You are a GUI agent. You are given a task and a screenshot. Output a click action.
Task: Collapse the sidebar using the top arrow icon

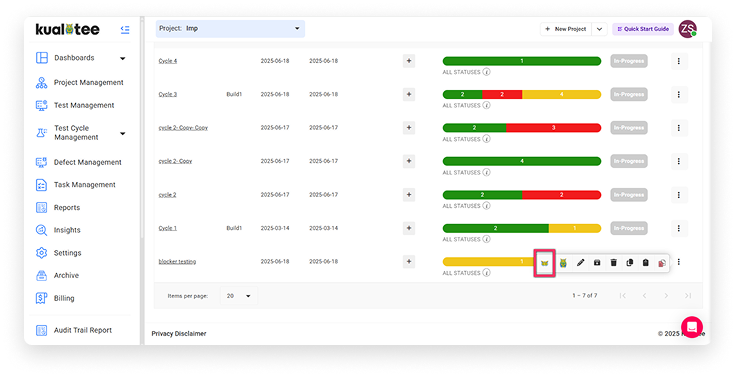coord(125,30)
